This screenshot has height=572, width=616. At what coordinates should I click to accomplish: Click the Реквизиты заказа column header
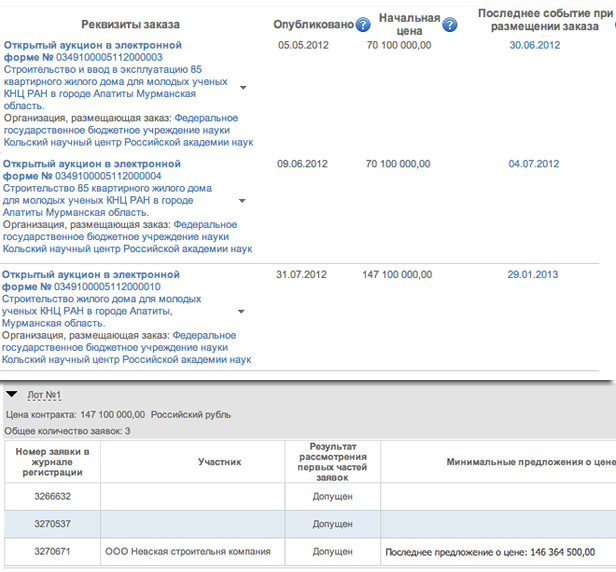click(x=130, y=24)
